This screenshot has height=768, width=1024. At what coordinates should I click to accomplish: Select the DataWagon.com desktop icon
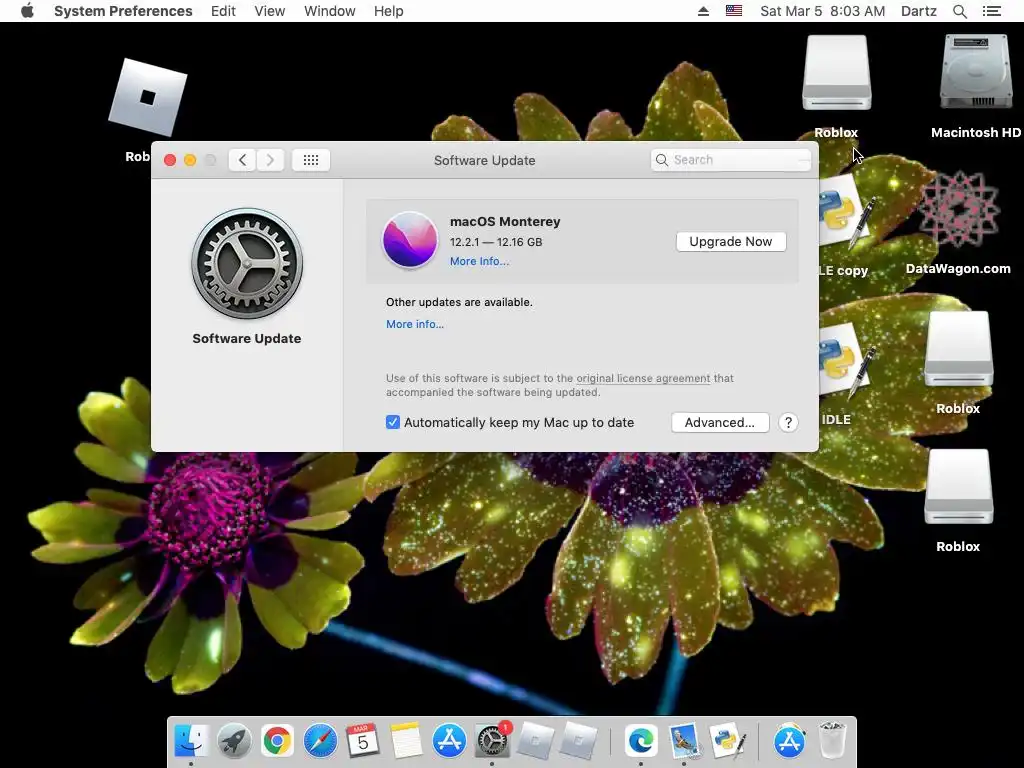[958, 209]
